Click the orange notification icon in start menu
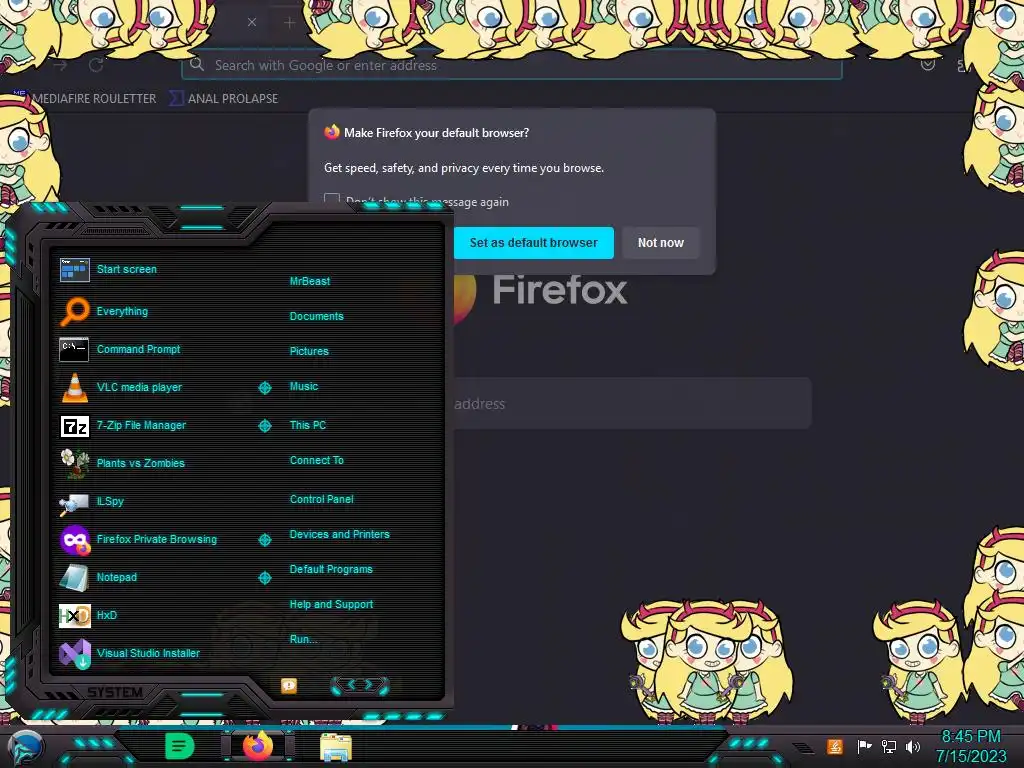Screen dimensions: 1024x768 tap(289, 686)
